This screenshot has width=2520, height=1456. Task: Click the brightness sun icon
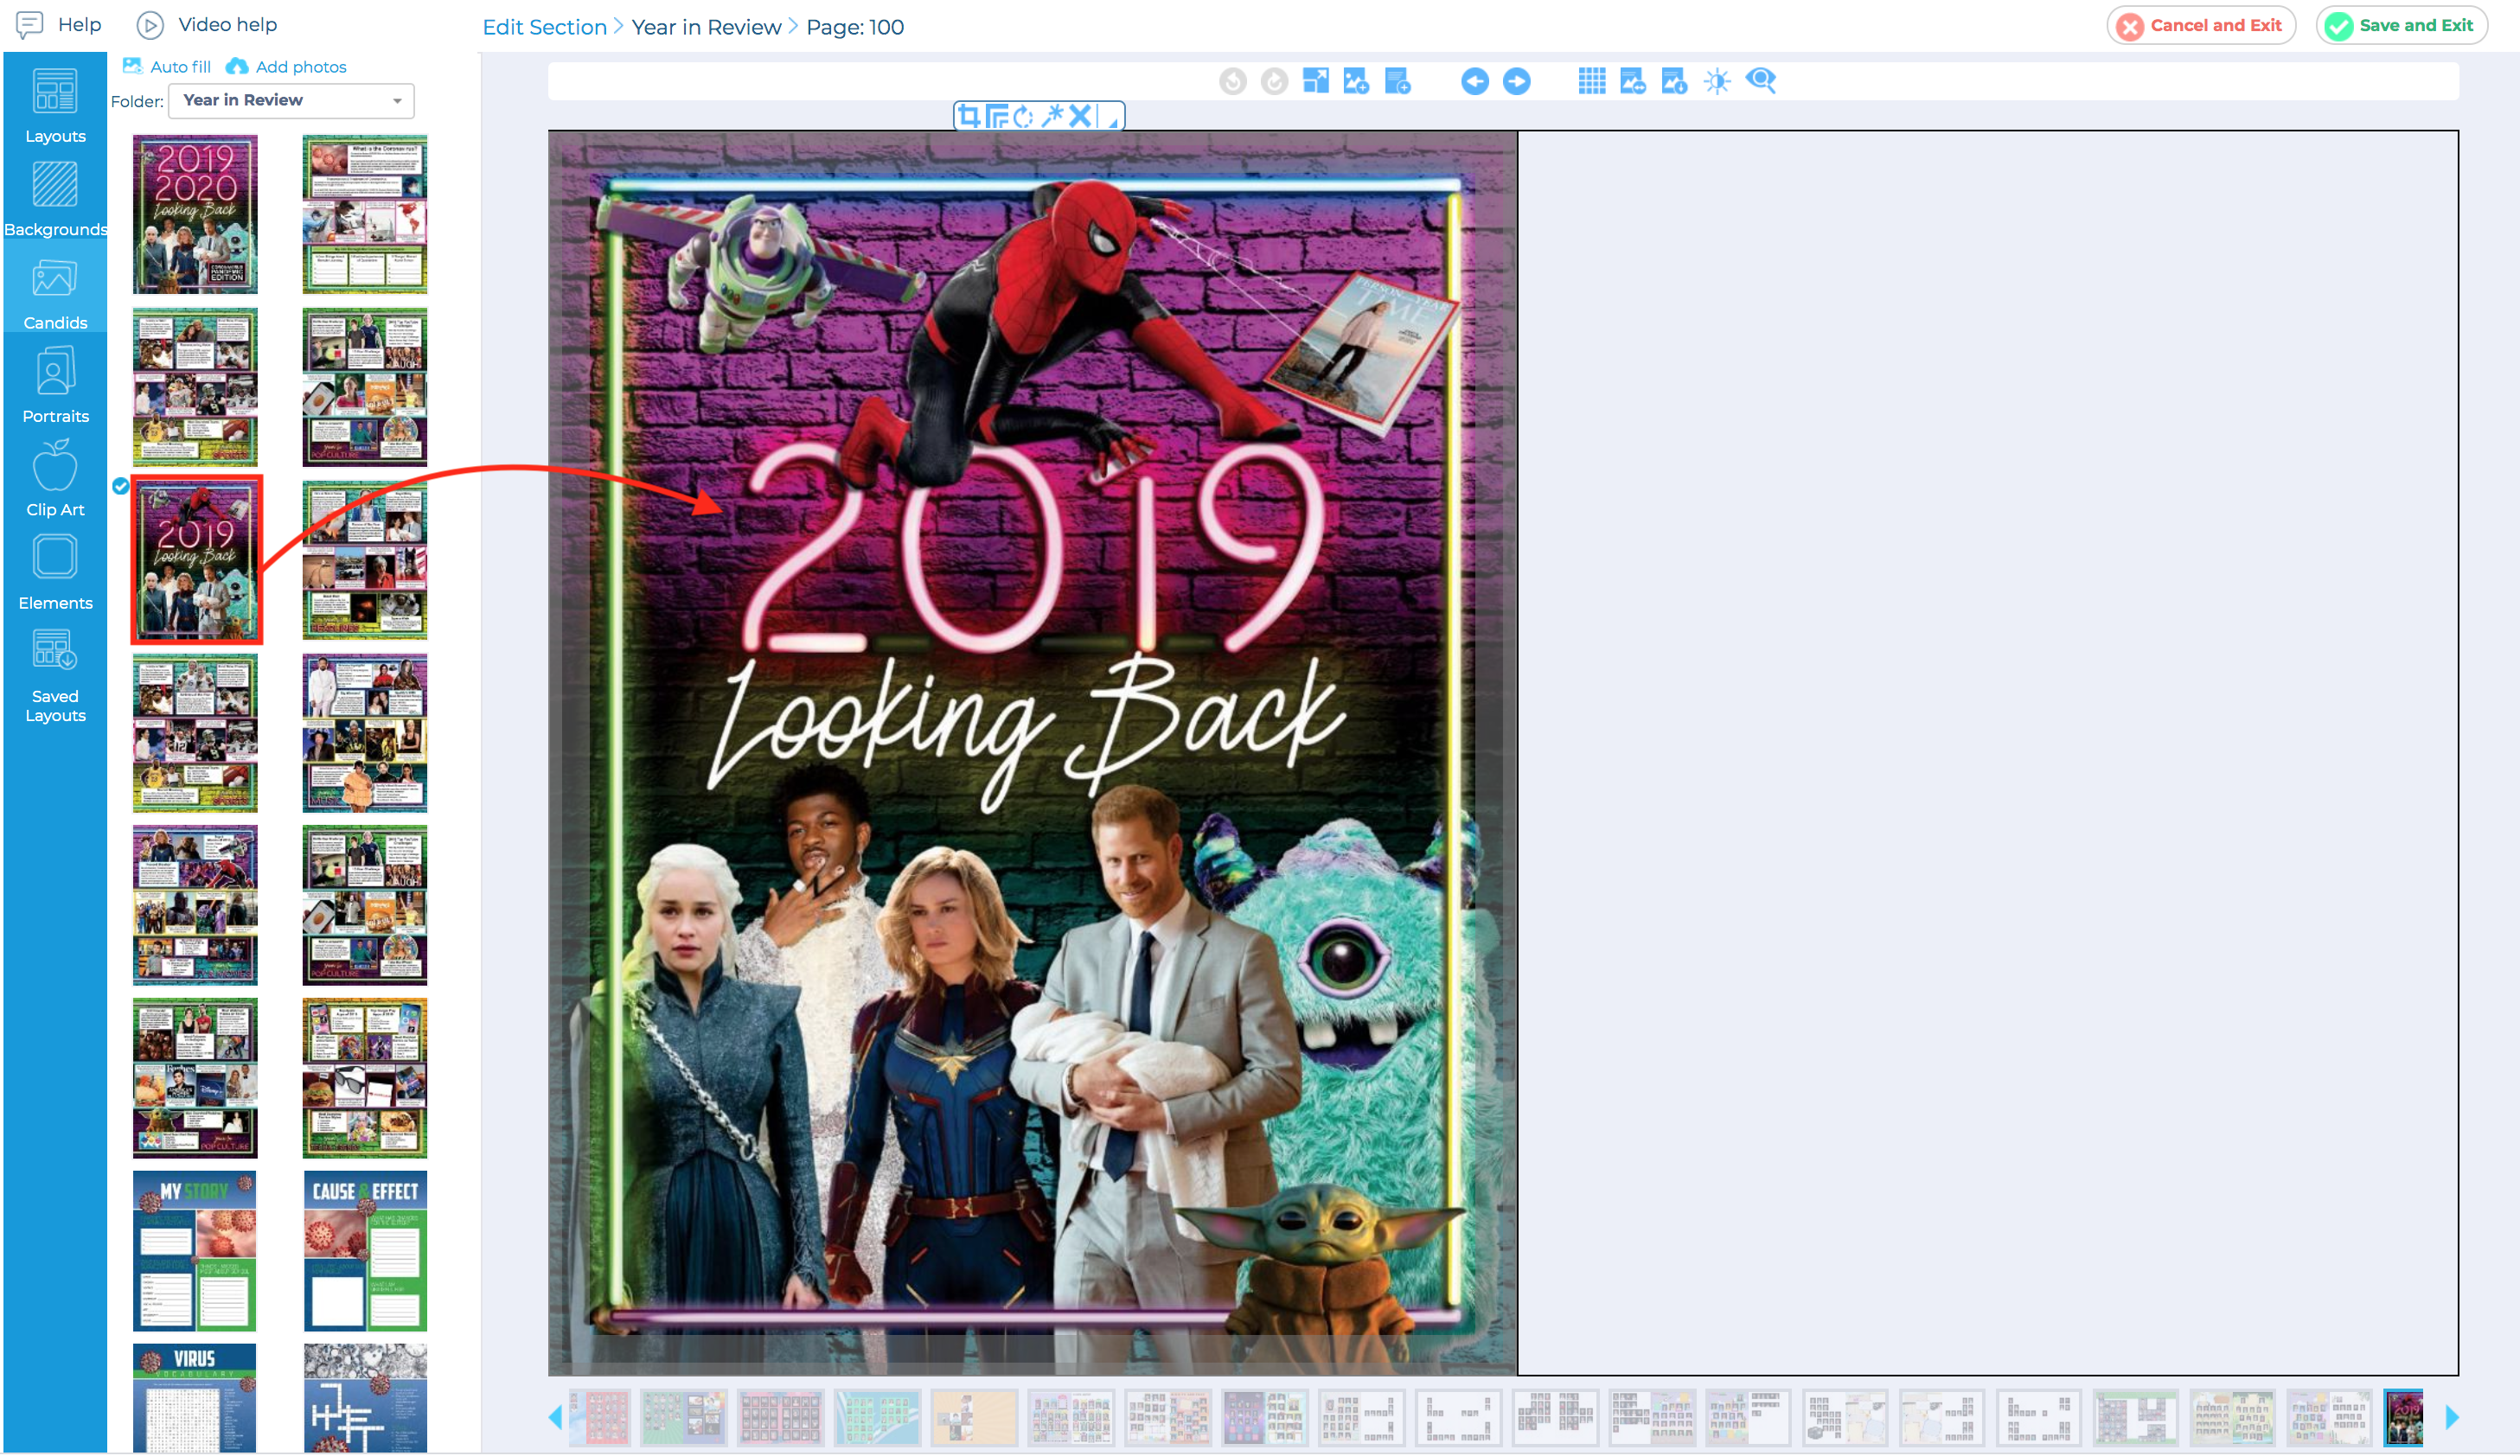tap(1717, 81)
